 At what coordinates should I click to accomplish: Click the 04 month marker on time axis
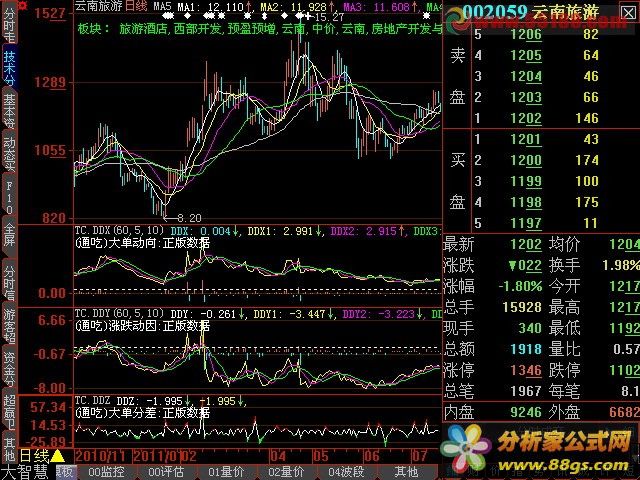(x=278, y=456)
